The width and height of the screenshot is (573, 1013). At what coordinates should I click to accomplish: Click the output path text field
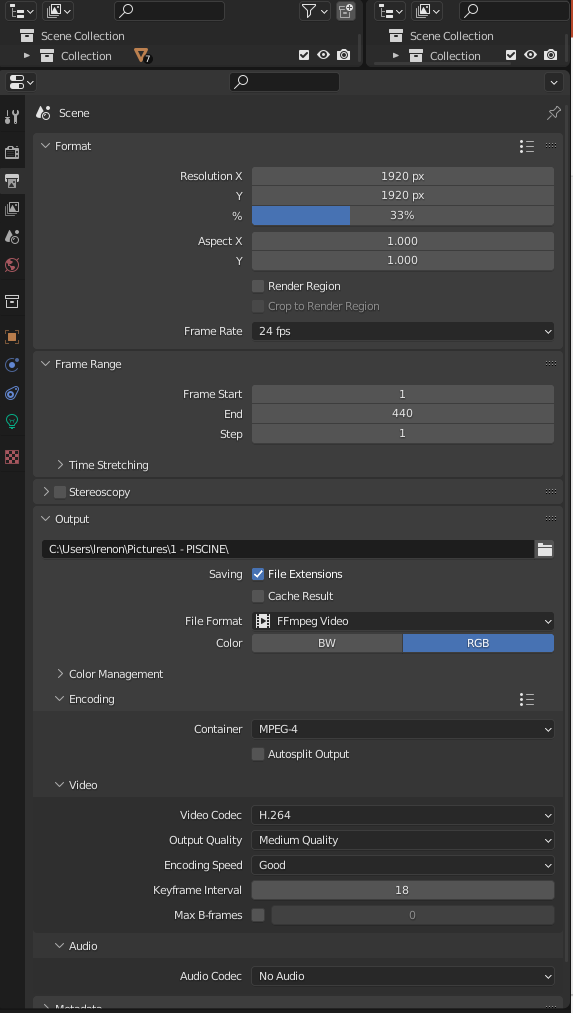288,550
